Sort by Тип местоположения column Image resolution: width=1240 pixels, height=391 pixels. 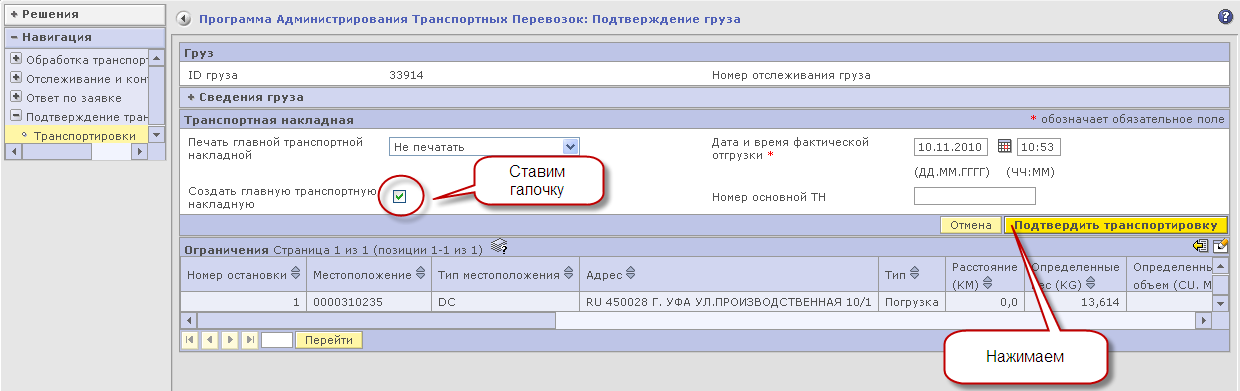coord(570,274)
